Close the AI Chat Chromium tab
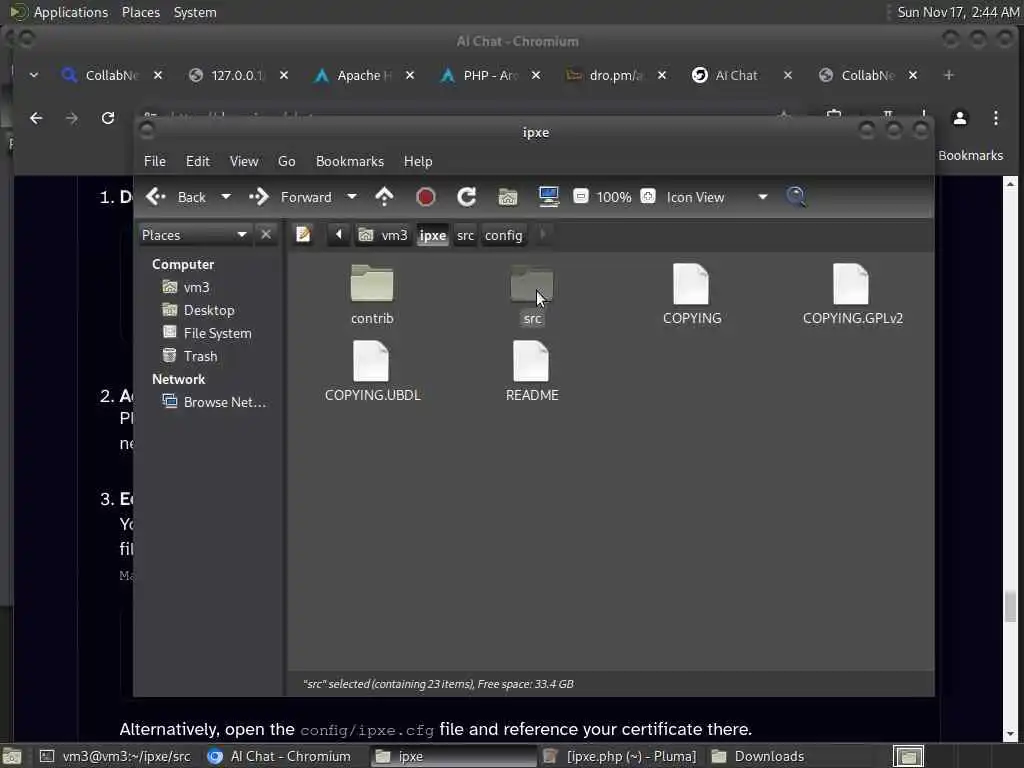This screenshot has height=768, width=1024. tap(788, 75)
